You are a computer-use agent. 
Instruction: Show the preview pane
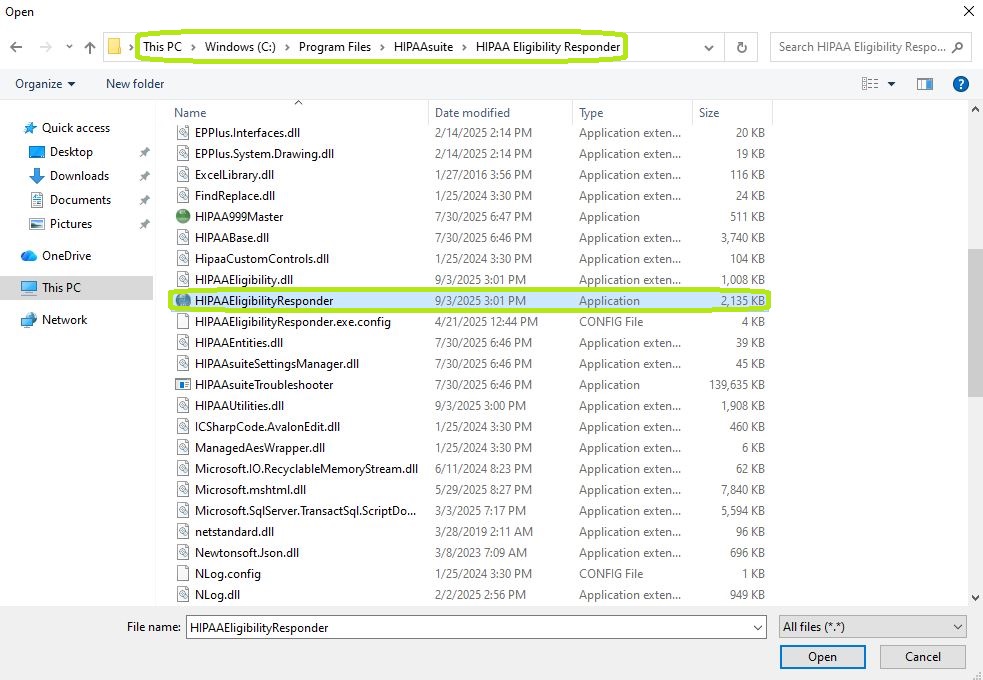925,84
